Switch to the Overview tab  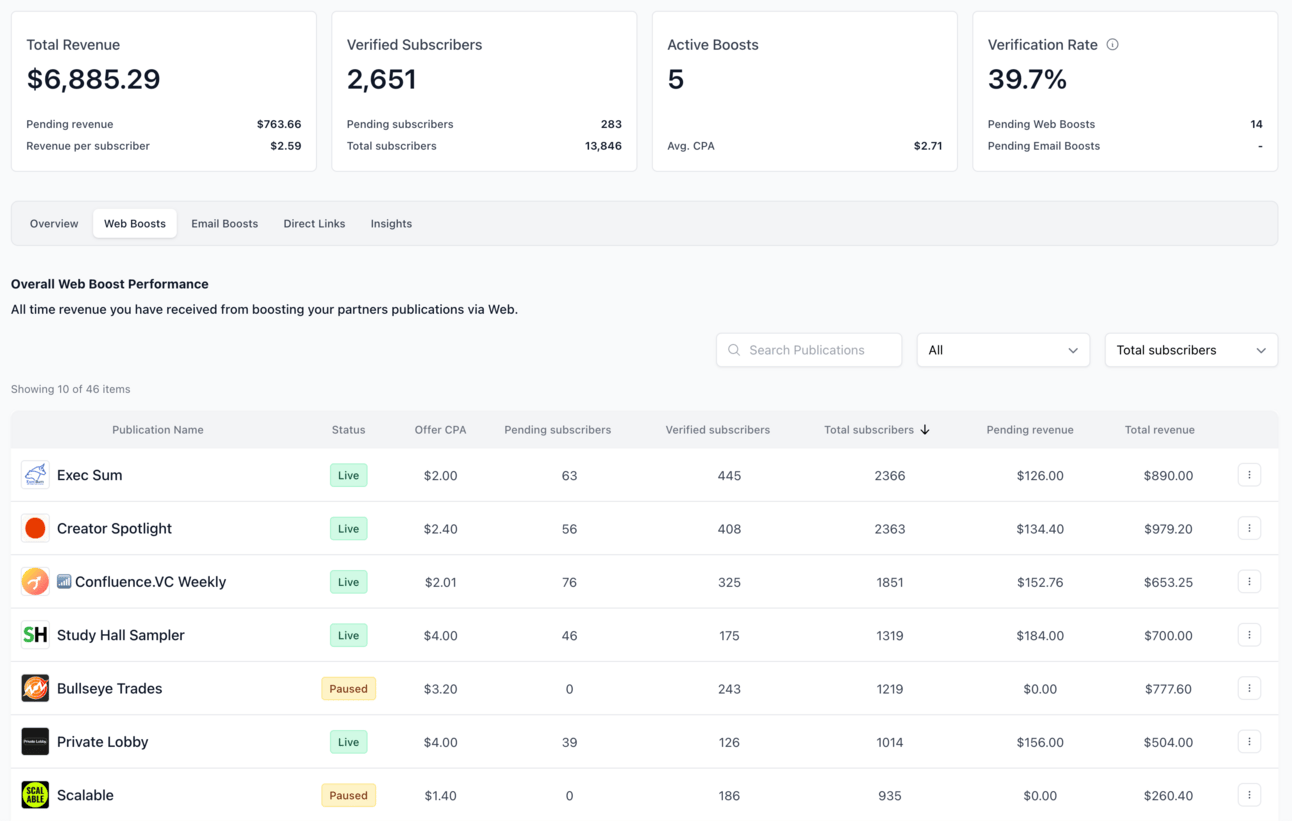(54, 224)
